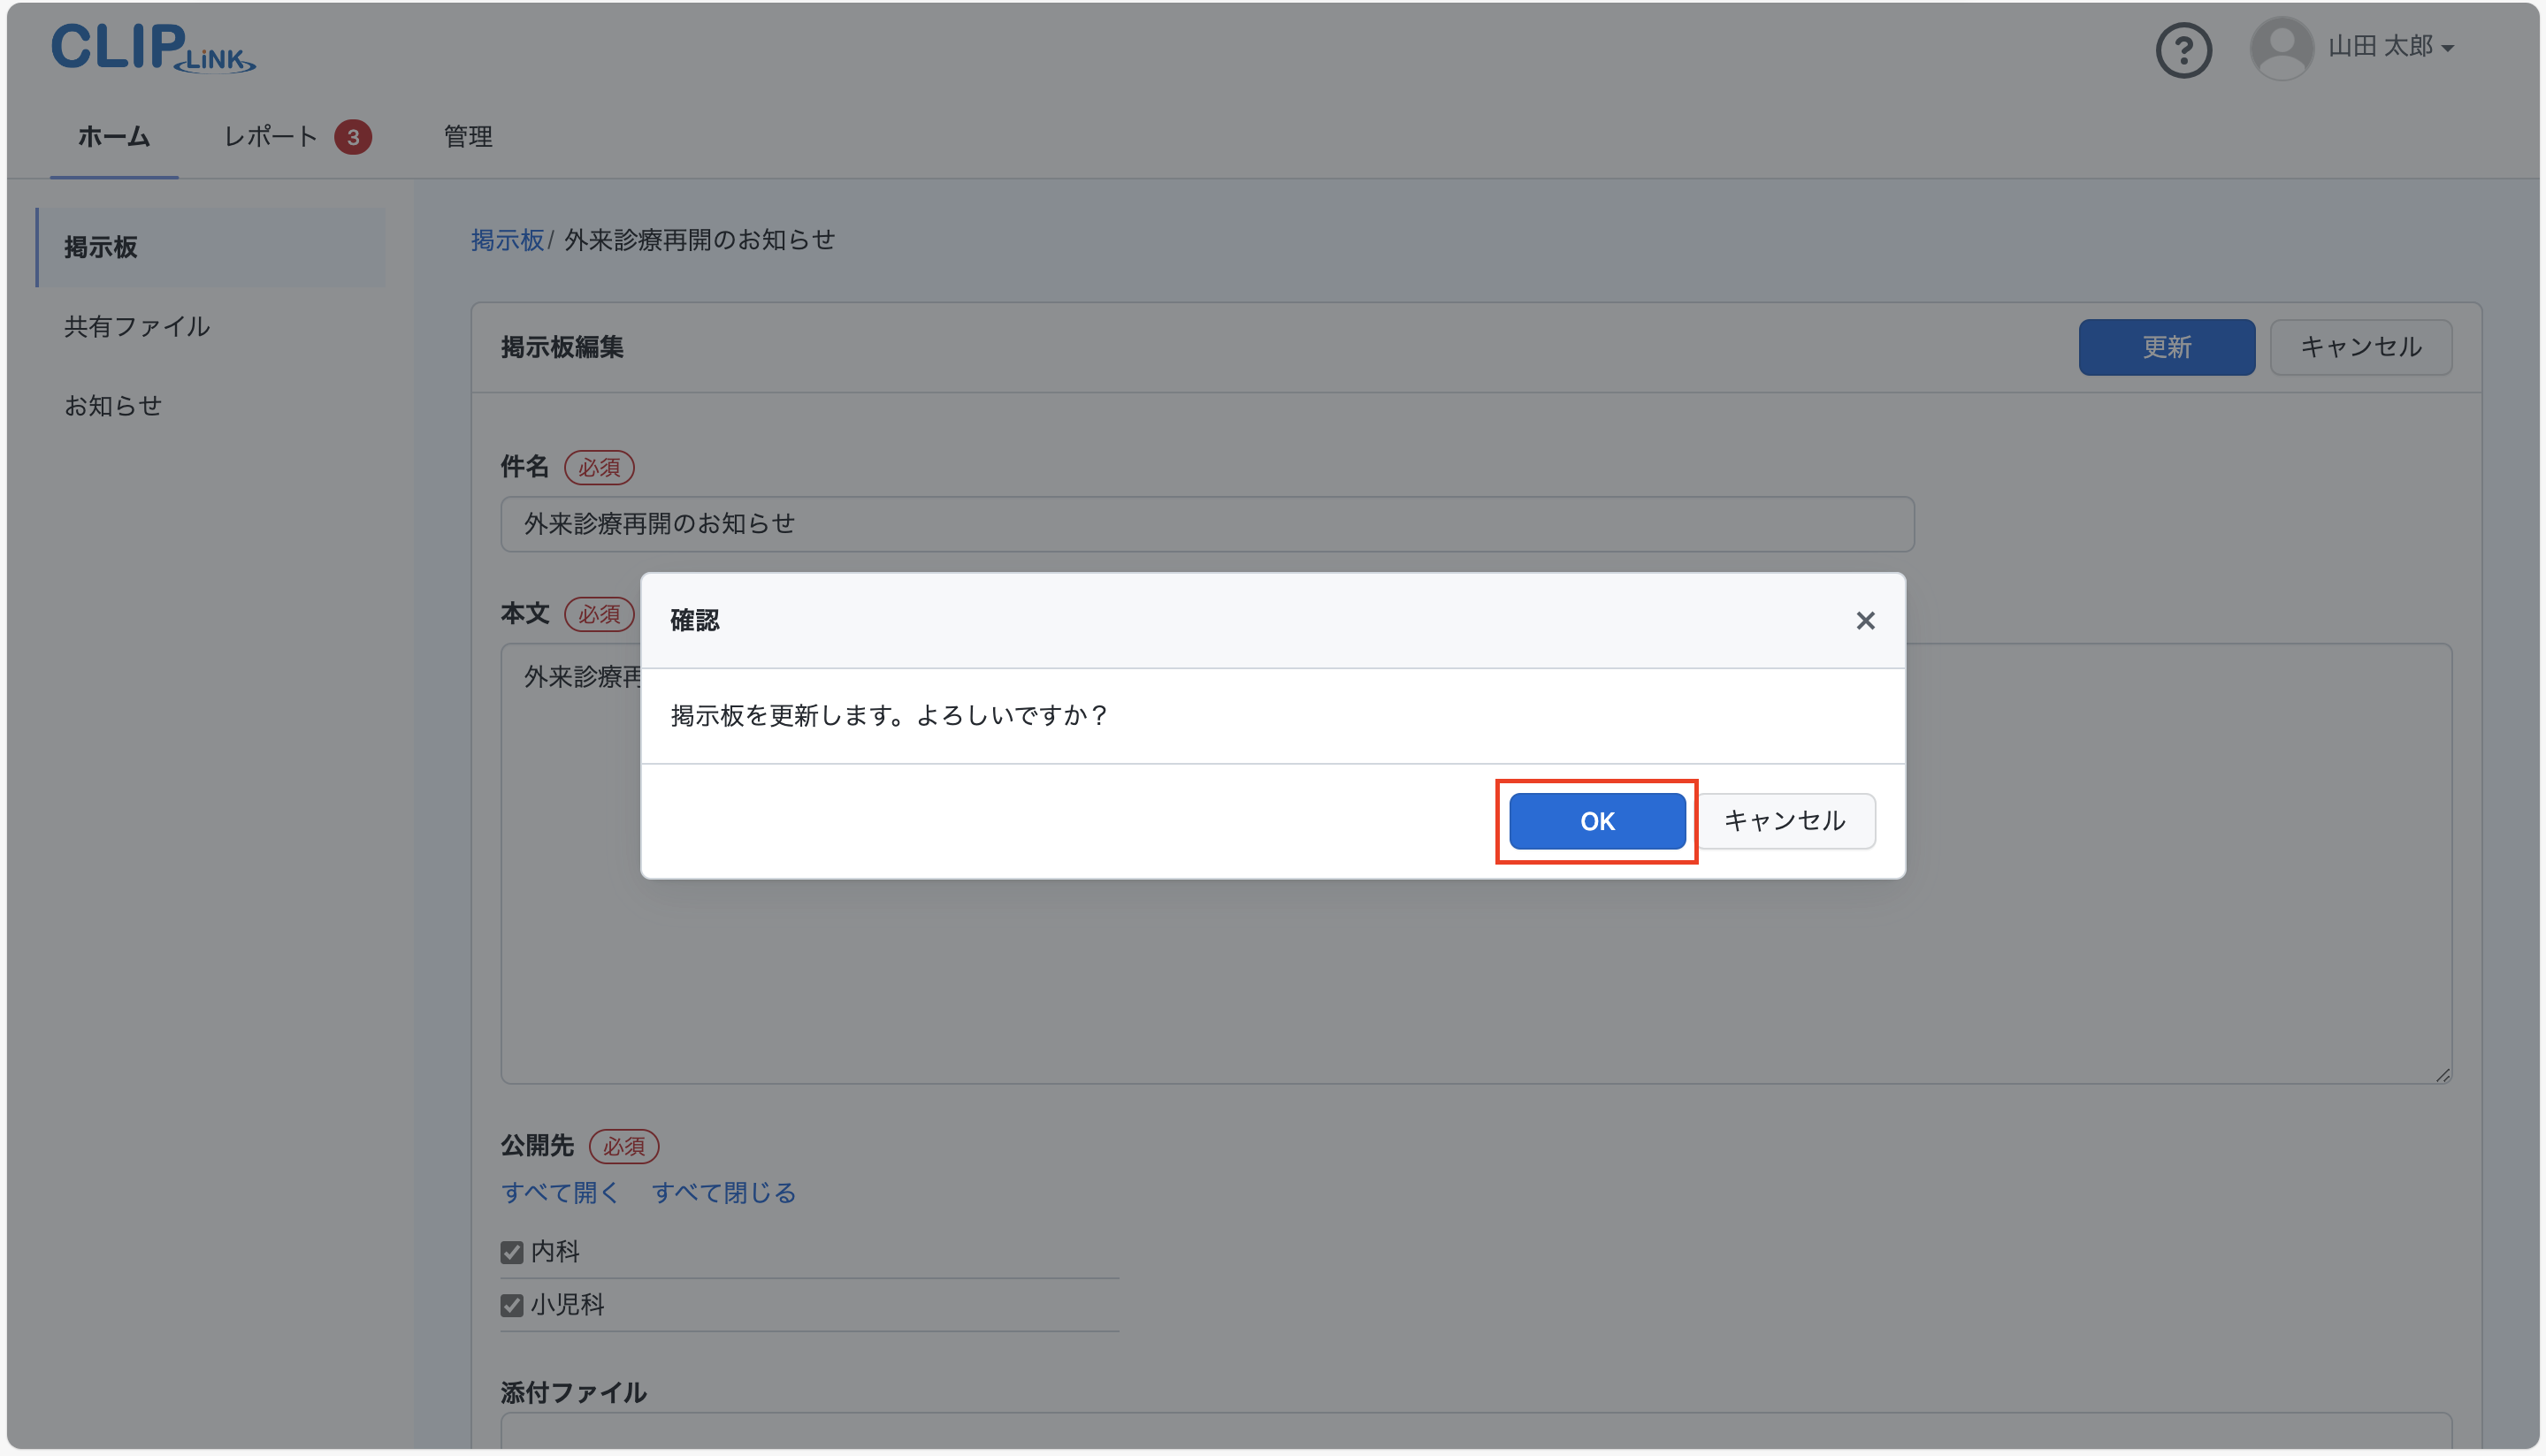Uncheck the 内科 checkbox
2546x1456 pixels.
(x=512, y=1252)
